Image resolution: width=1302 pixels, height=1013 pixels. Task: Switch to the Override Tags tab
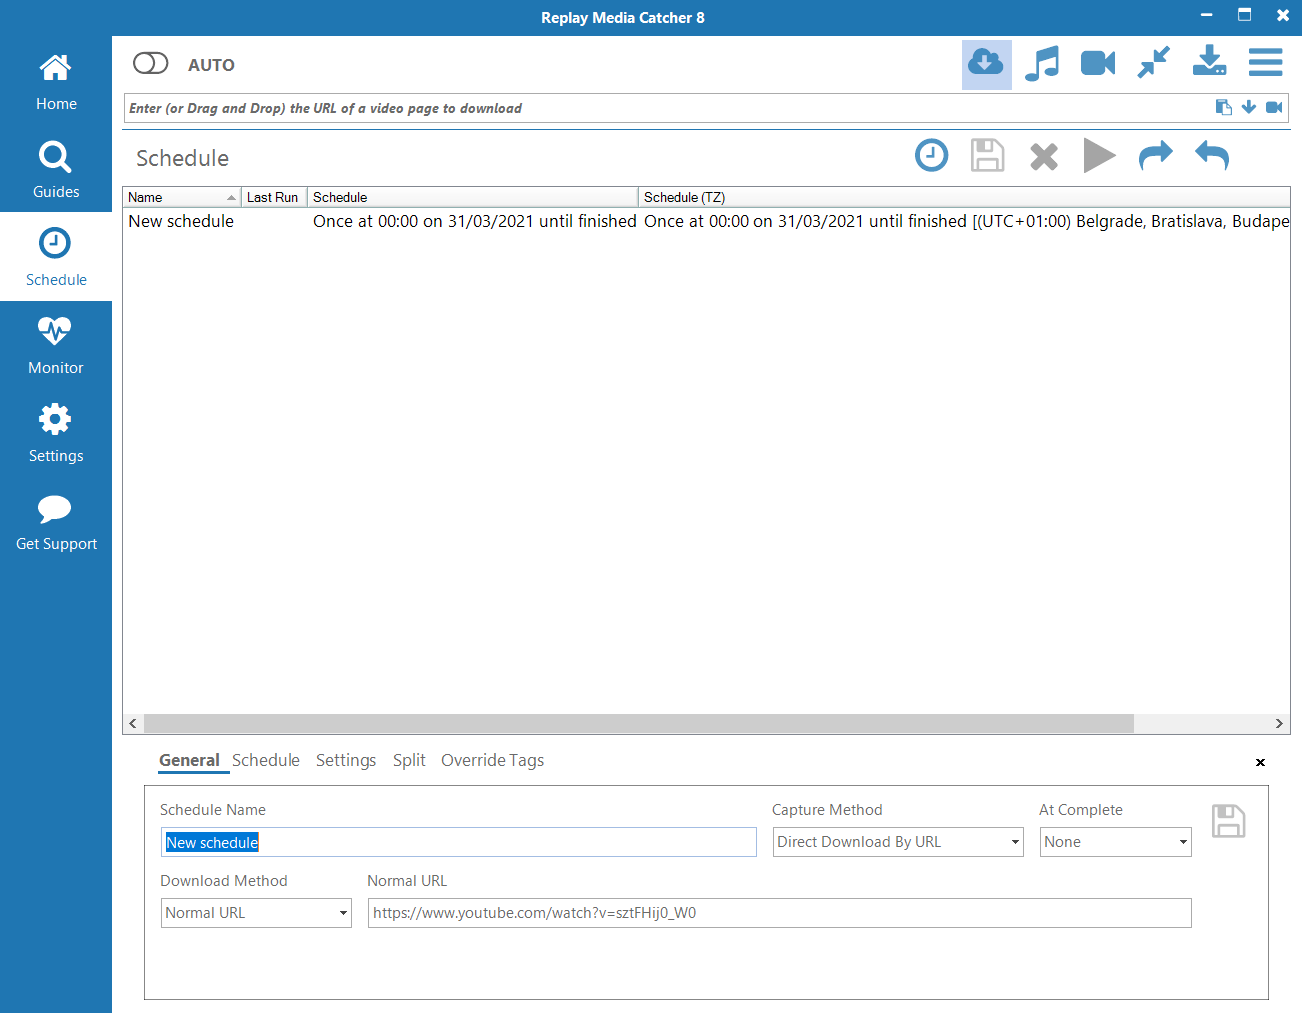coord(493,760)
